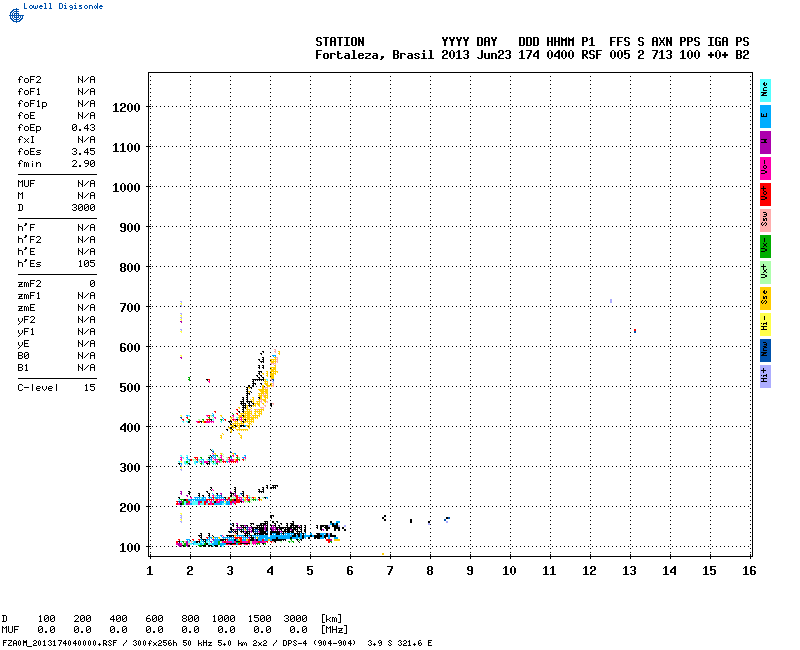Select the 800 distance in bottom table
Viewport: 800px width, 650px height.
tap(190, 619)
